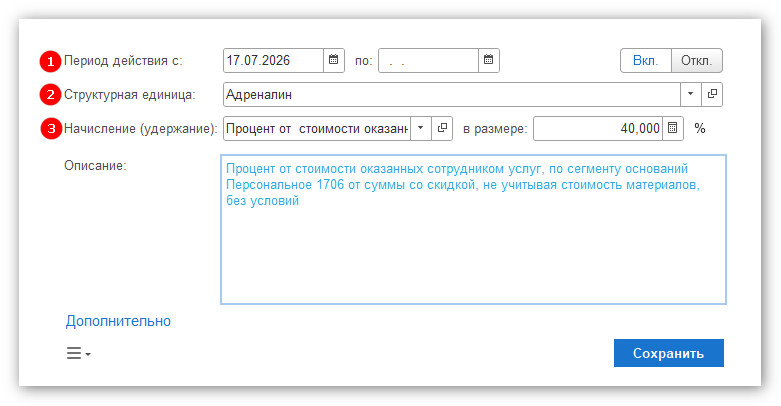Viewport: 781px width, 406px height.
Task: Click into Структурная единица field Адреналин
Action: pos(452,94)
